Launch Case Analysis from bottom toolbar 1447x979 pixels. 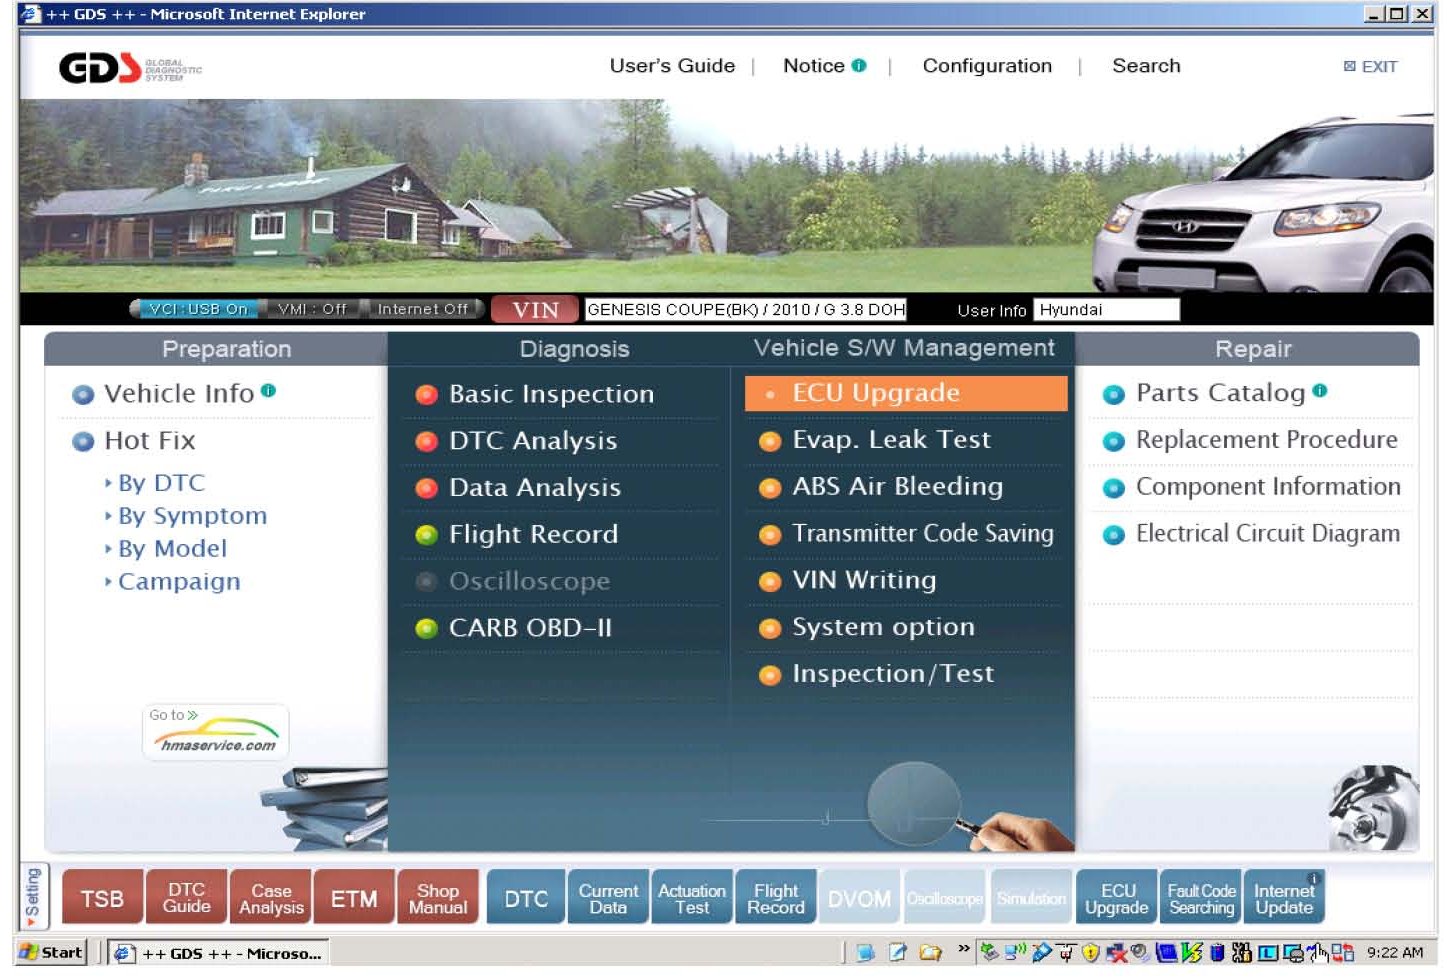pyautogui.click(x=271, y=898)
